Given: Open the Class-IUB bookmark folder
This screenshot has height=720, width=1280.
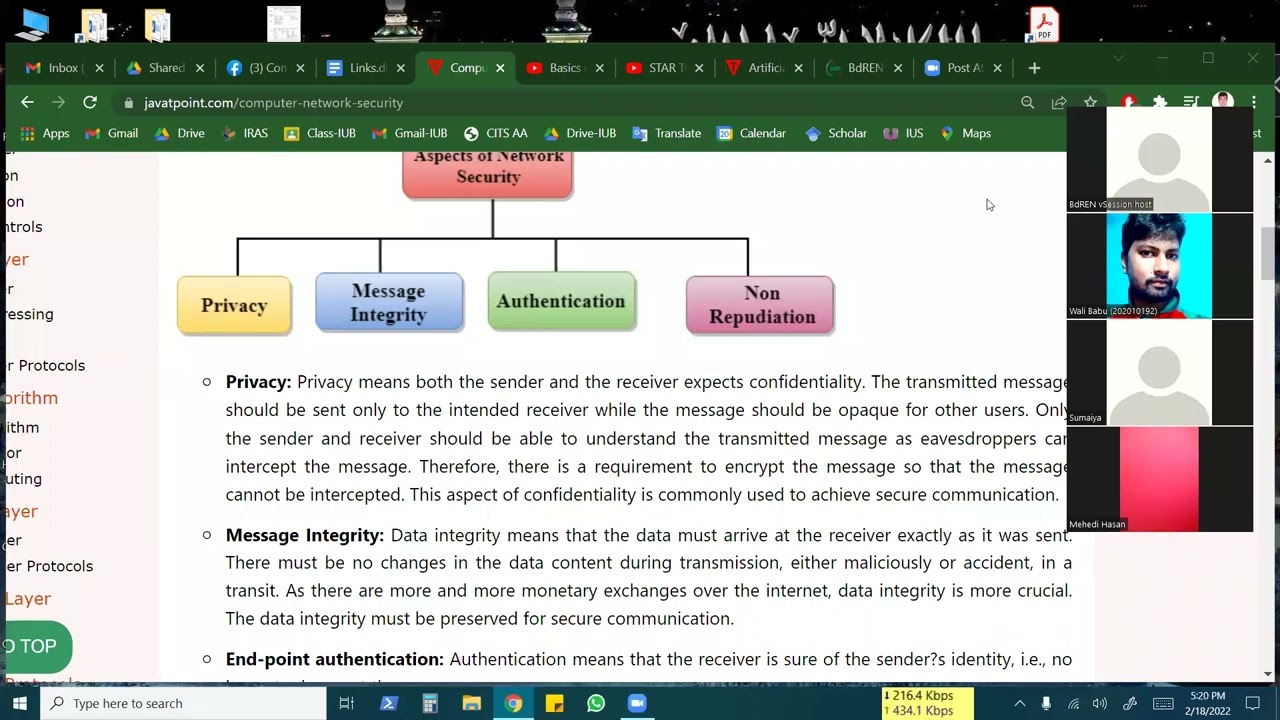Looking at the screenshot, I should tap(319, 133).
